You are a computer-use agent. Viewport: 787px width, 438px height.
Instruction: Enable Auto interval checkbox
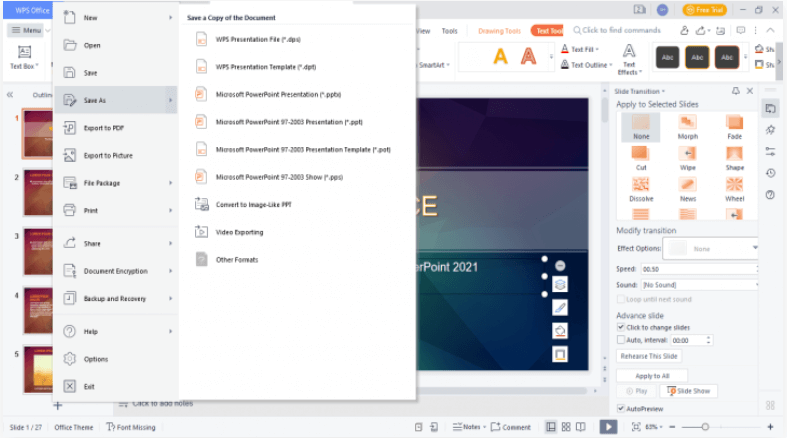[621, 340]
